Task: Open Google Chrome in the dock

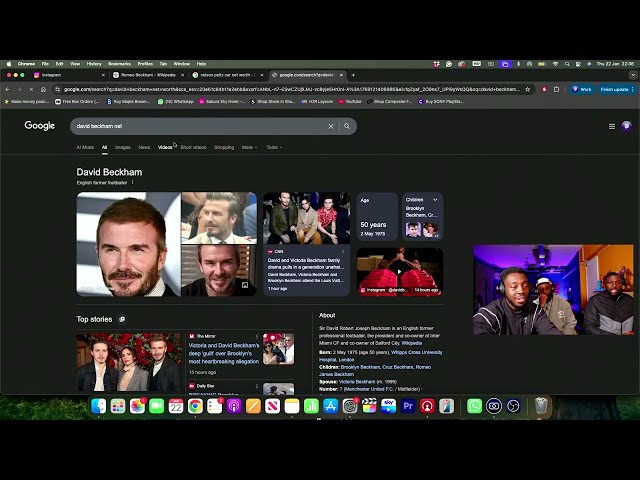Action: [195, 406]
